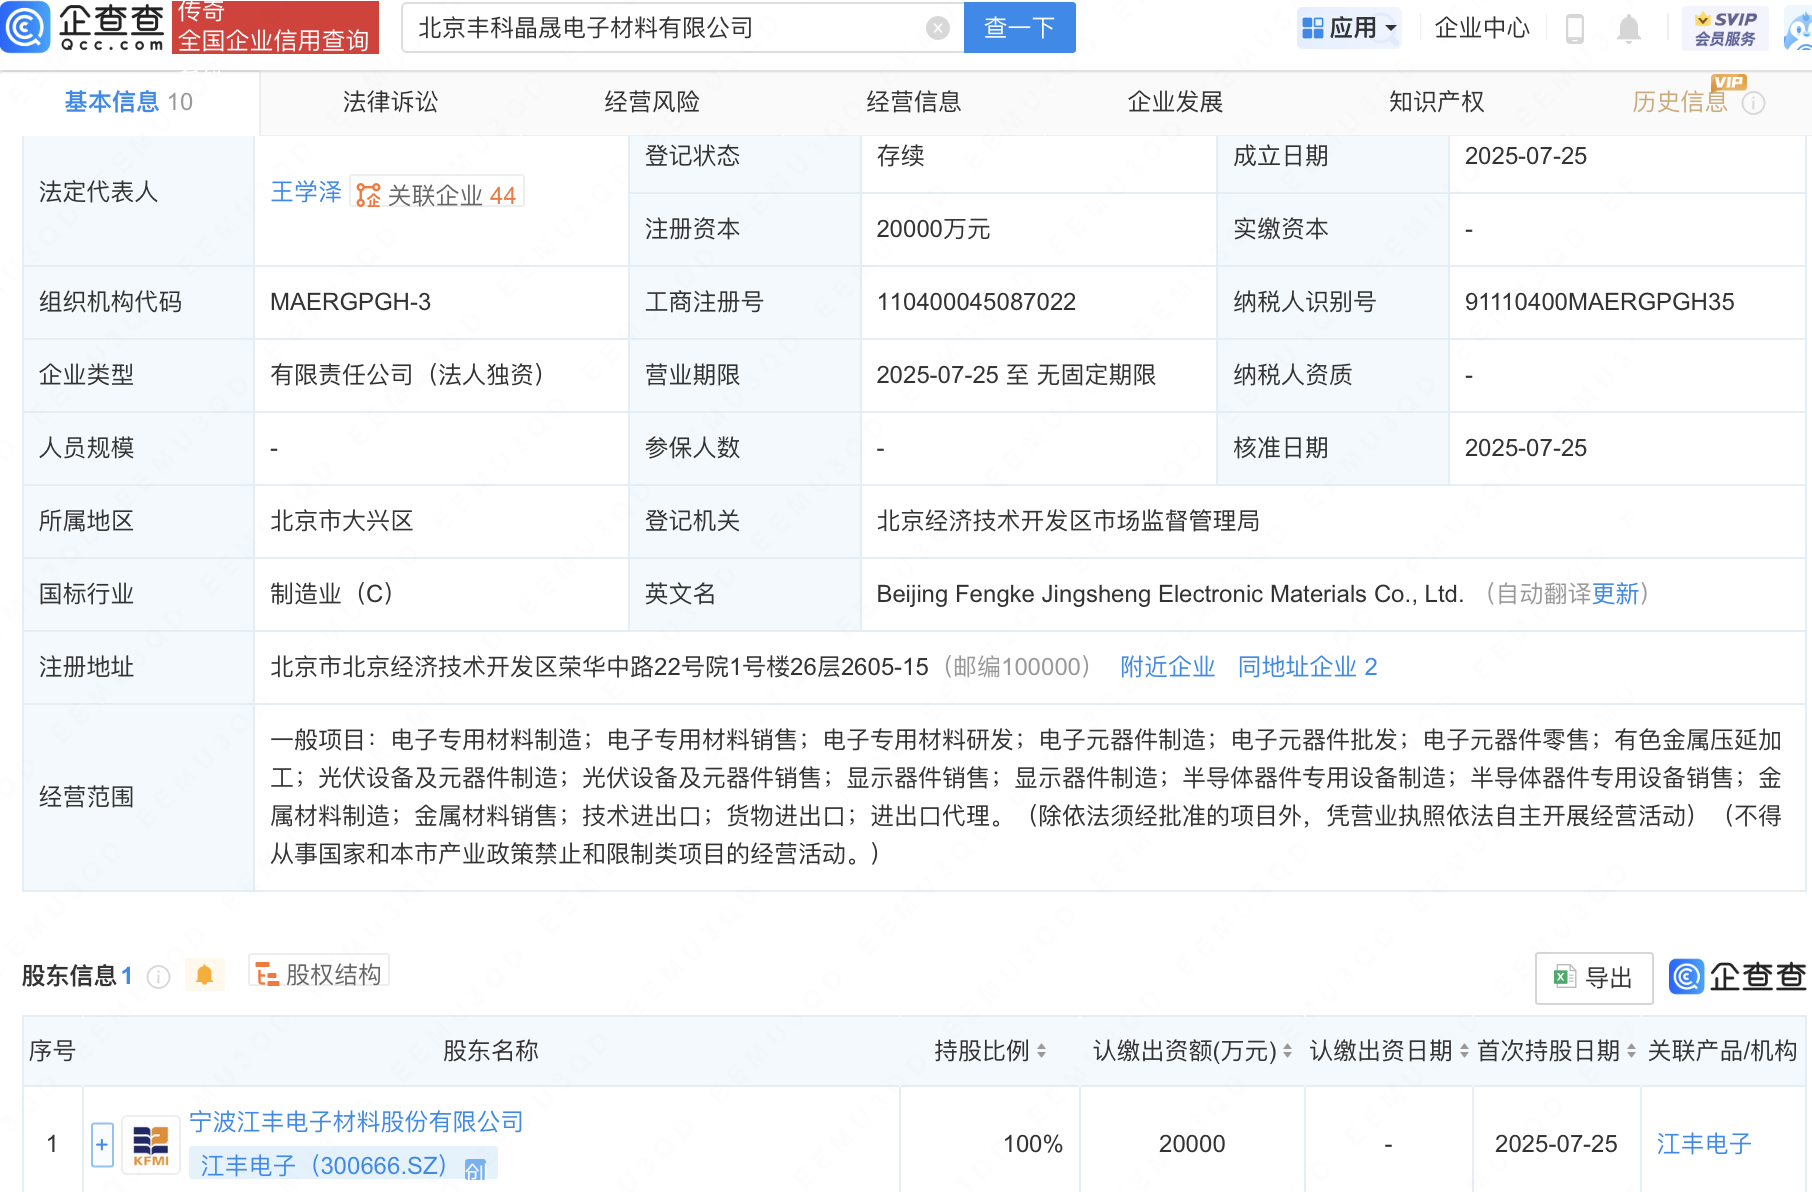The image size is (1812, 1192).
Task: Click the customer service avatar icon
Action: pos(1799,29)
